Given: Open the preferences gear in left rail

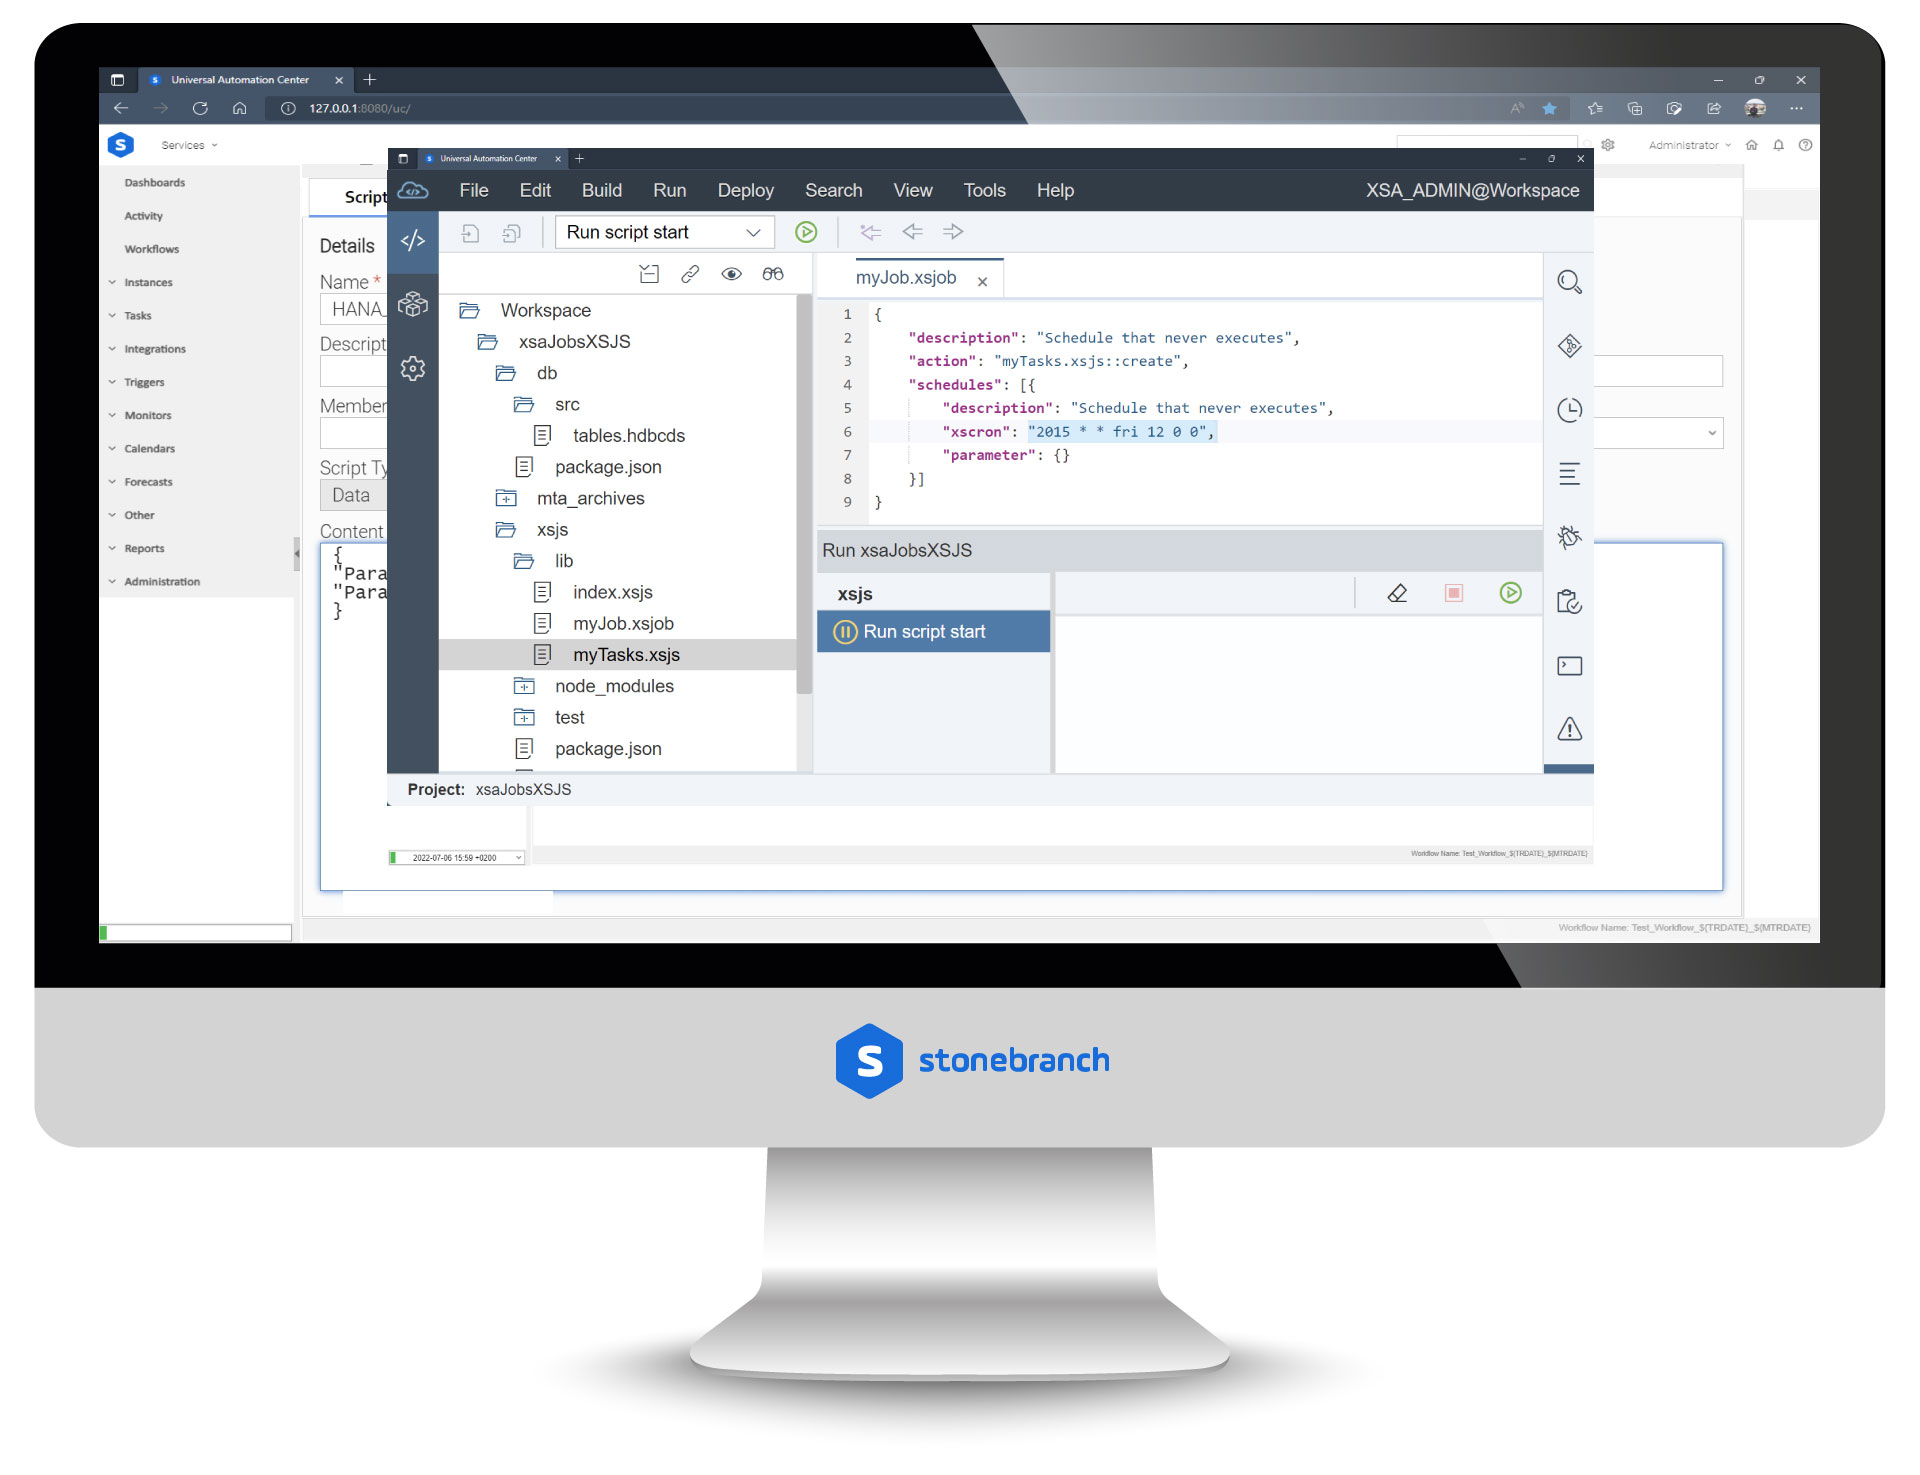Looking at the screenshot, I should click(x=412, y=368).
